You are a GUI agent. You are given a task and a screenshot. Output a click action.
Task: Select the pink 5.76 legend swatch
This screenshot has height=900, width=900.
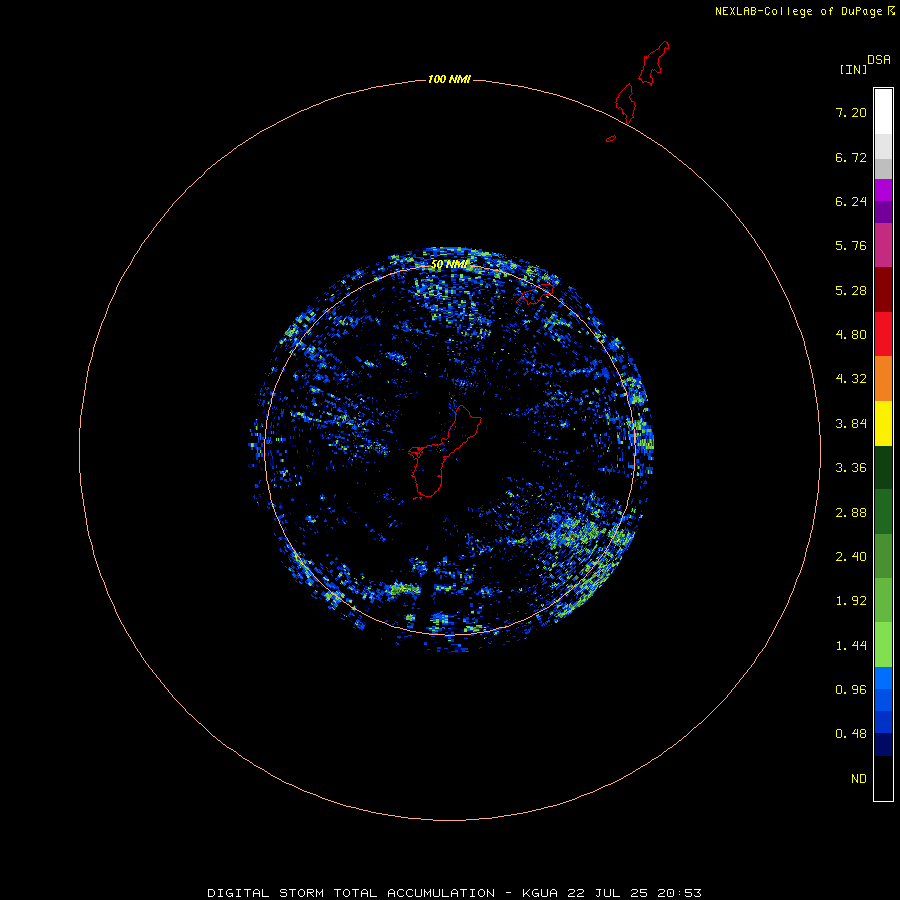tap(883, 245)
